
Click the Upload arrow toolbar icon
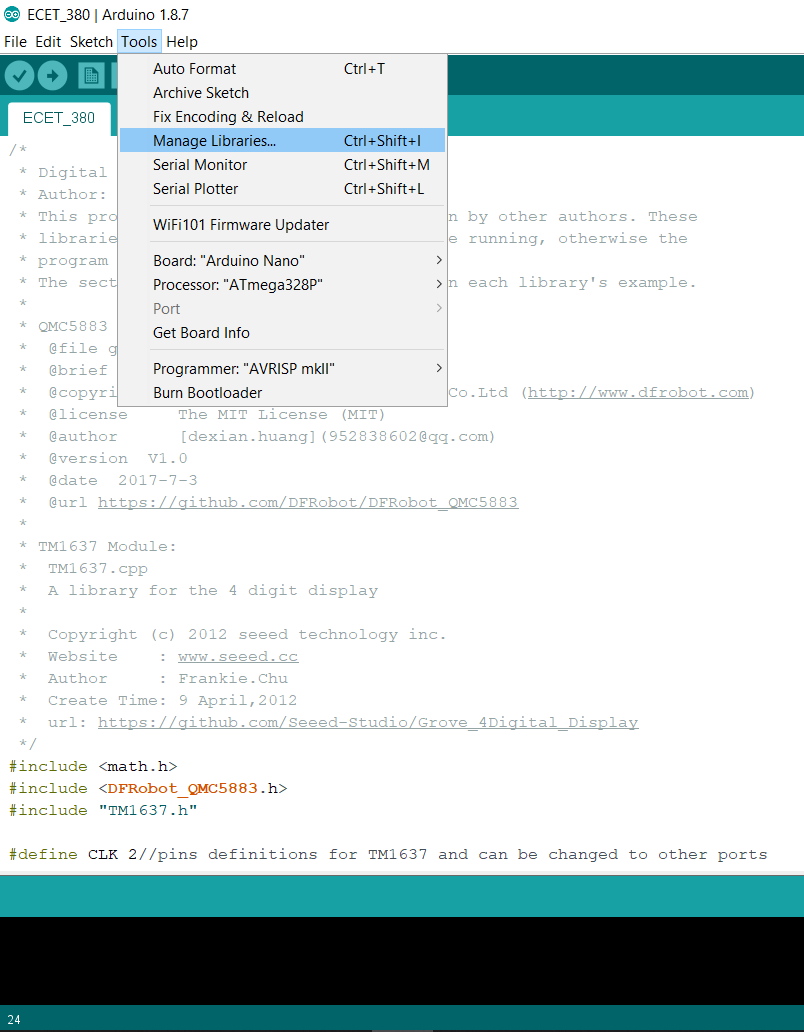53,76
